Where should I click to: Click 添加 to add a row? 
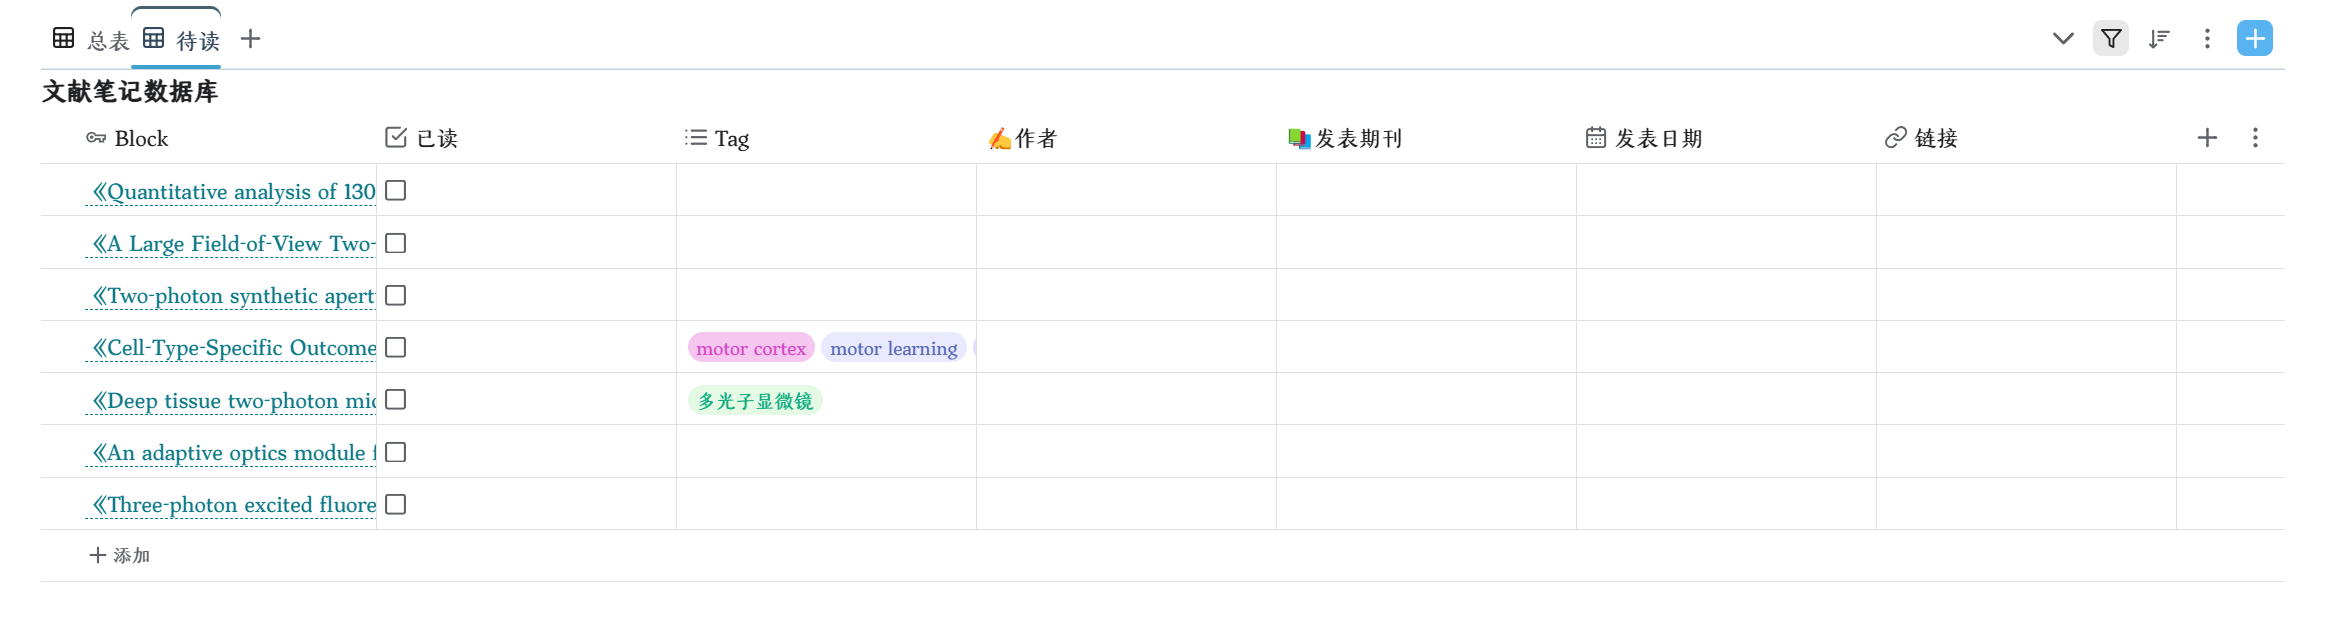120,555
